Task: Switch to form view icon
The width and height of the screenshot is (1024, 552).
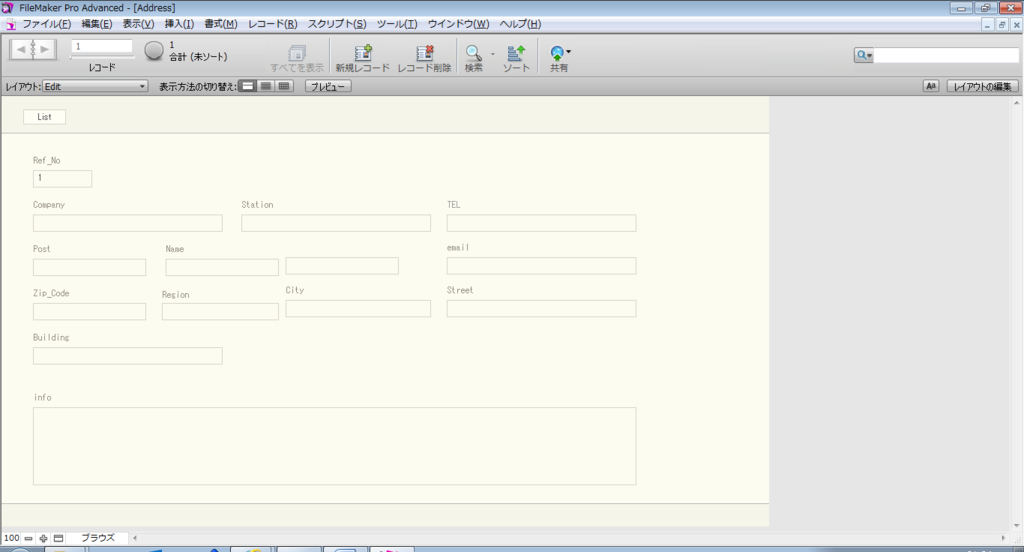Action: click(x=248, y=86)
